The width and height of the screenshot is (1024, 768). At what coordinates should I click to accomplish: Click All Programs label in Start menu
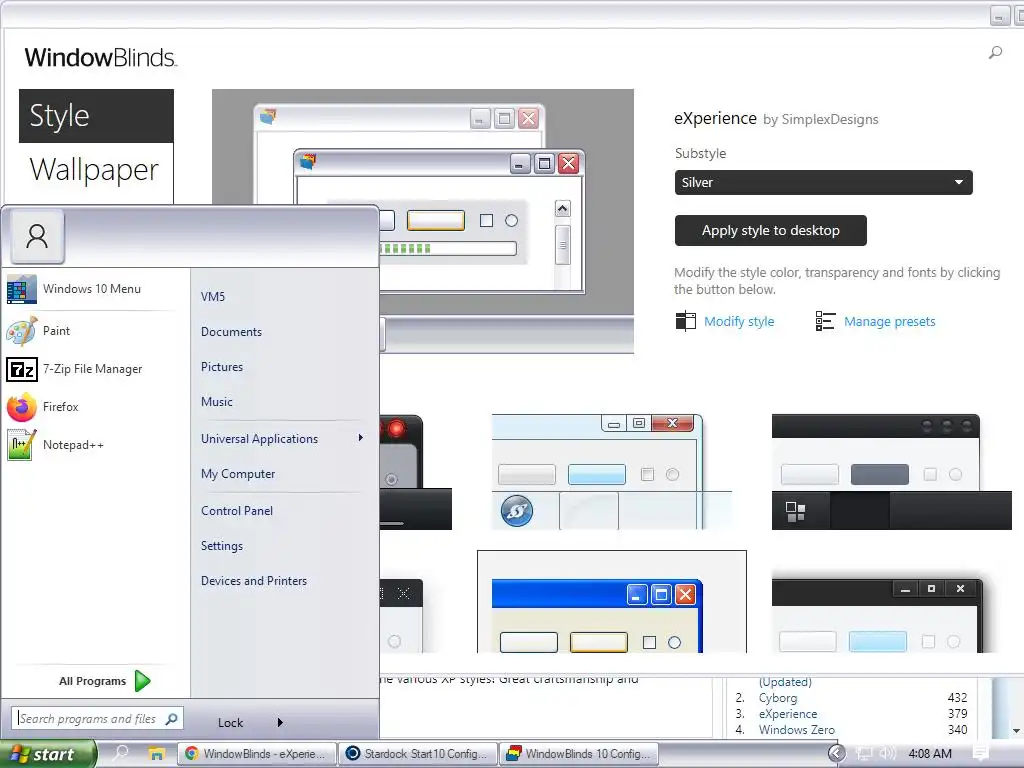[x=92, y=681]
